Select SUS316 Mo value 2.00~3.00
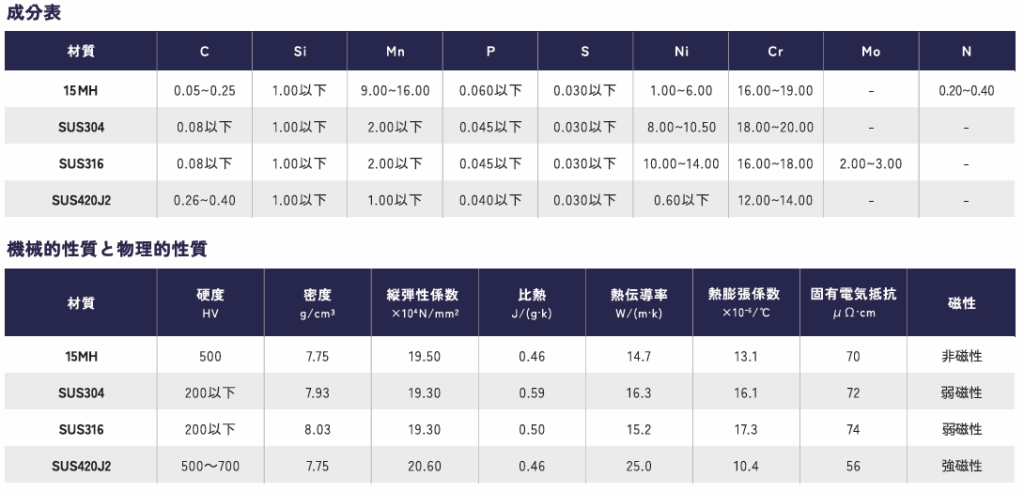The height and width of the screenshot is (492, 1024). [871, 163]
